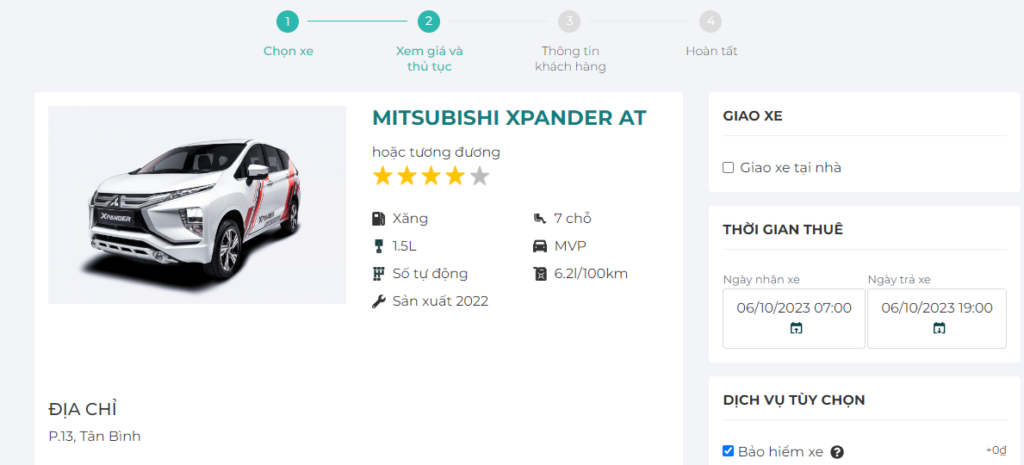
Task: Click the help icon next to Bảo hiểm xe
Action: tap(837, 452)
